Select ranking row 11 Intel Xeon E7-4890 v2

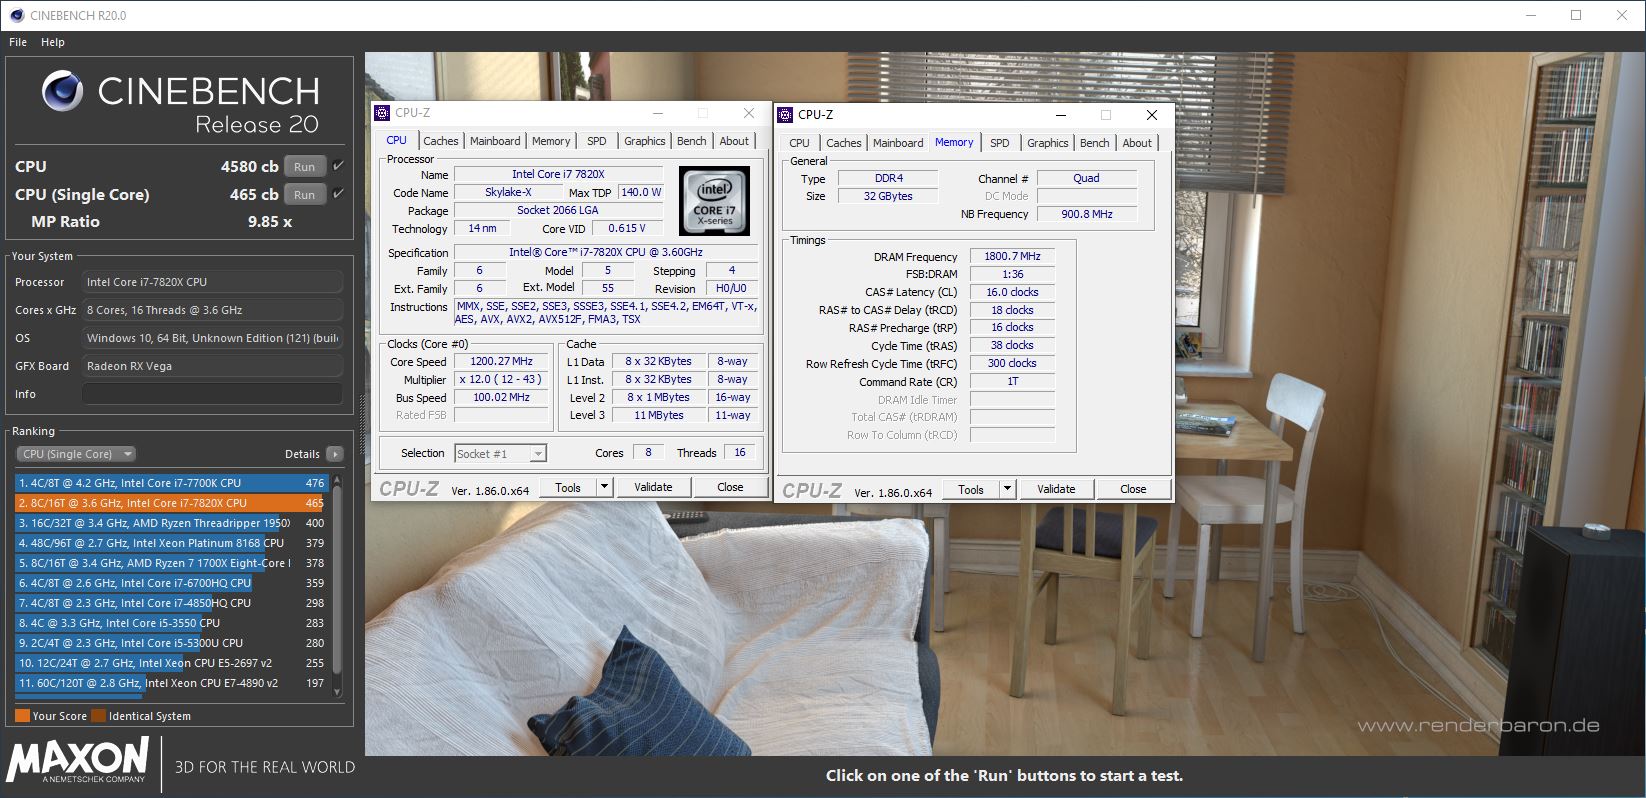(172, 683)
